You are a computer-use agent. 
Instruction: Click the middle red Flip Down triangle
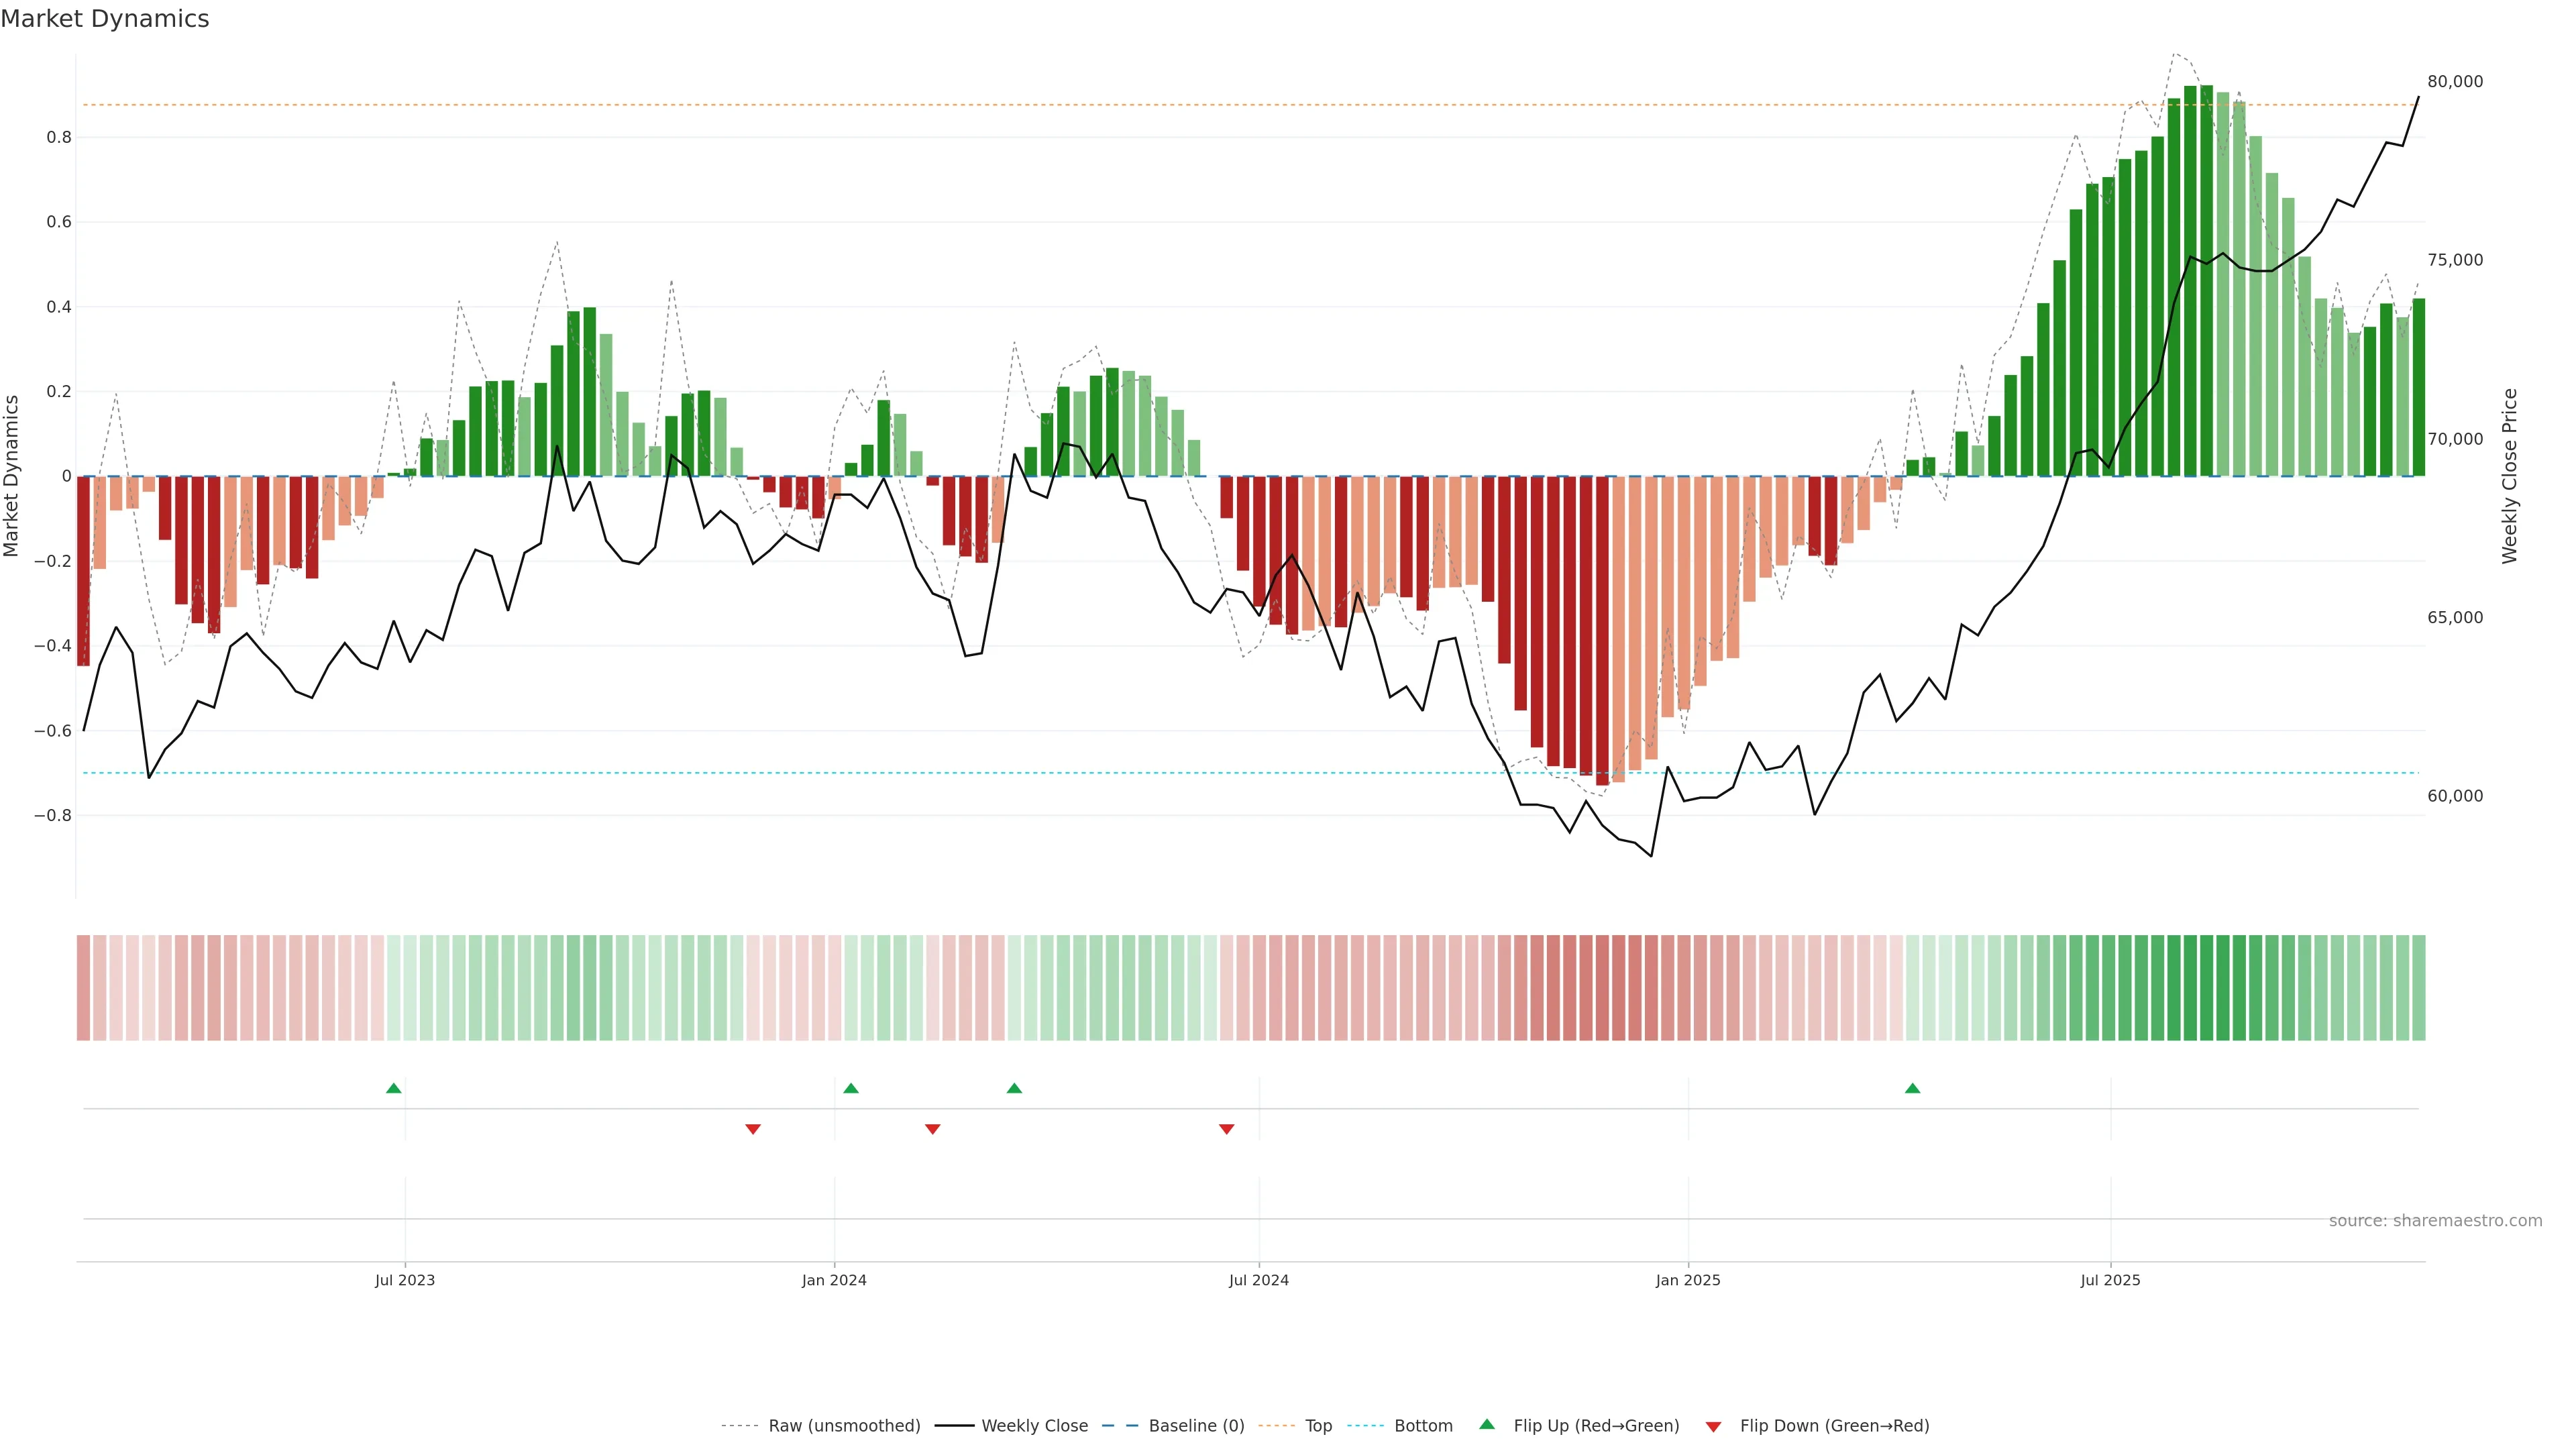933,1129
